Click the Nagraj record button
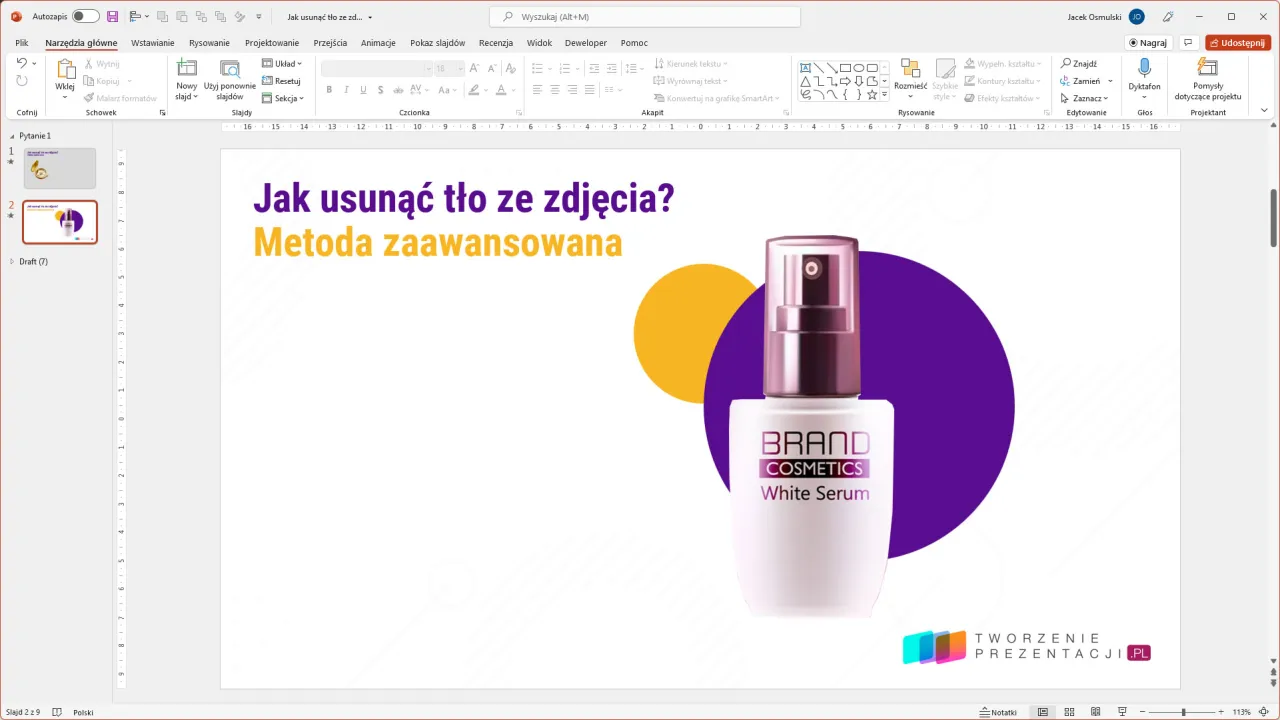Image resolution: width=1280 pixels, height=720 pixels. click(1149, 42)
